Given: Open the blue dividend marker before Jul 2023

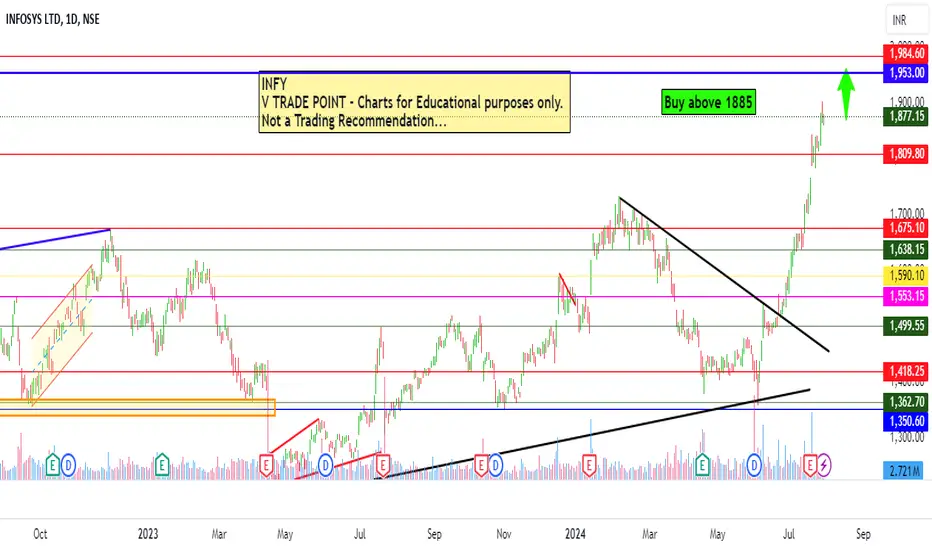Looking at the screenshot, I should [325, 465].
